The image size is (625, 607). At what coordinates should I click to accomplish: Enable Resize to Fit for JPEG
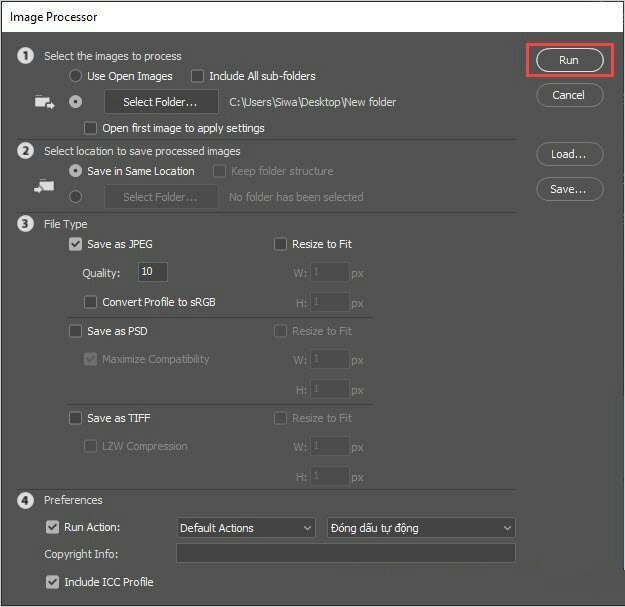tap(280, 244)
